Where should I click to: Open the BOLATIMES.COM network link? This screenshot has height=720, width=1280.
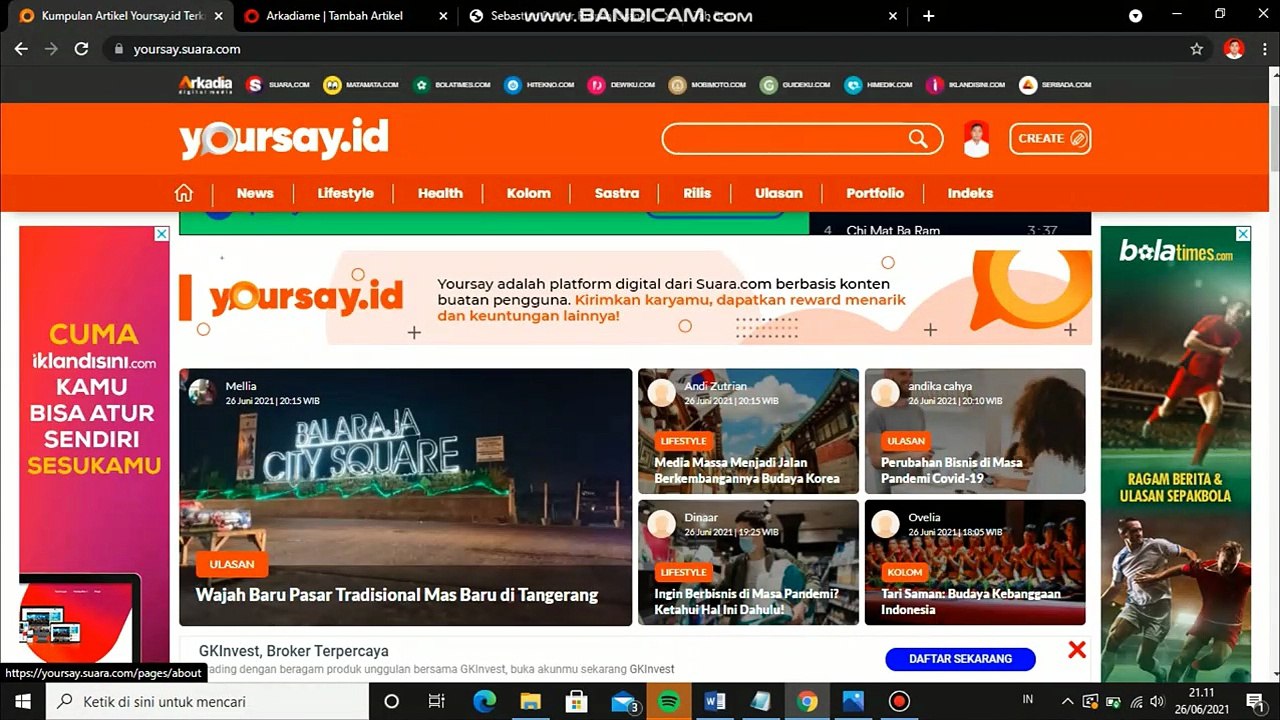(x=452, y=85)
